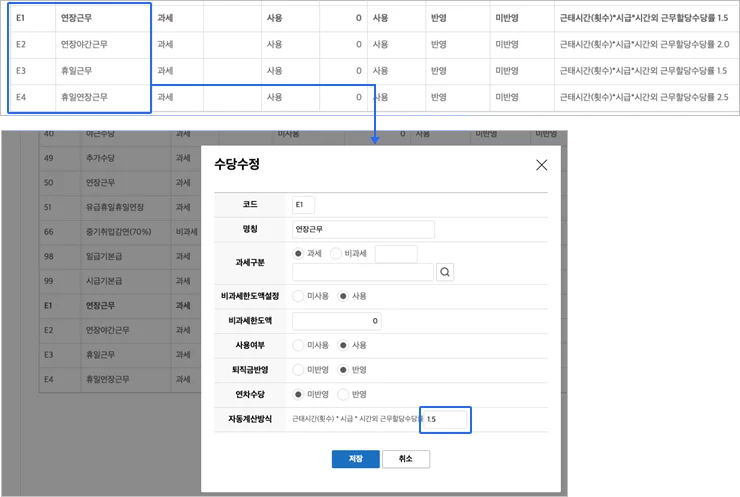
Task: Click the 코드 input field containing E1
Action: pos(303,204)
